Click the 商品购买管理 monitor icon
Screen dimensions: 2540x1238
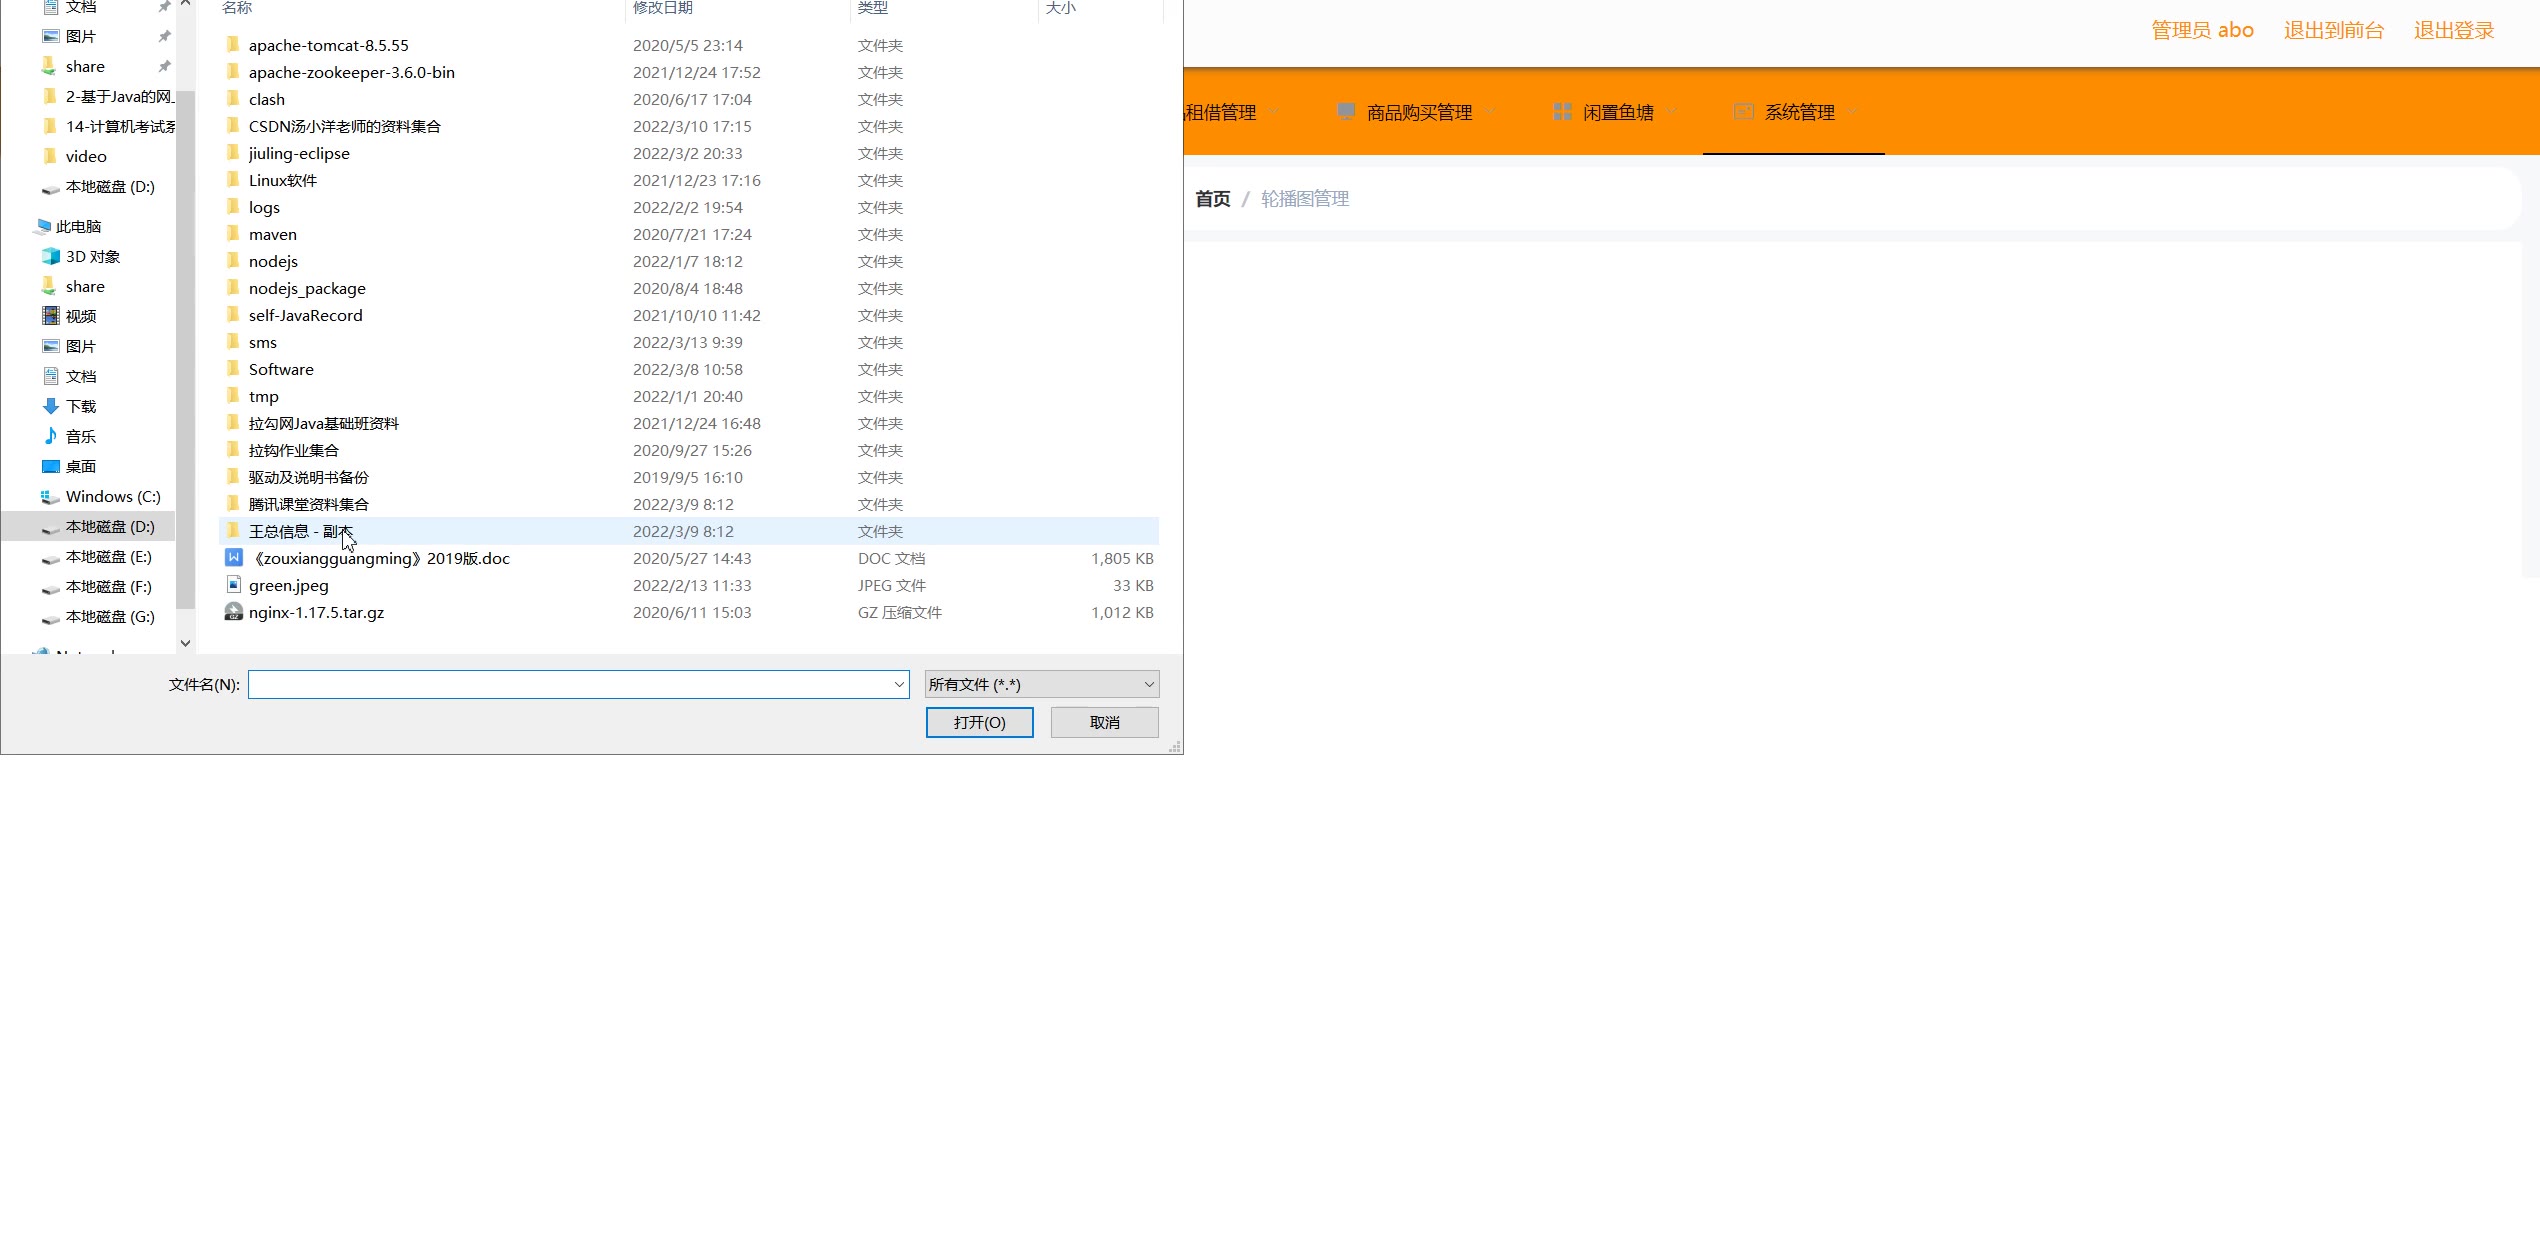click(1346, 112)
